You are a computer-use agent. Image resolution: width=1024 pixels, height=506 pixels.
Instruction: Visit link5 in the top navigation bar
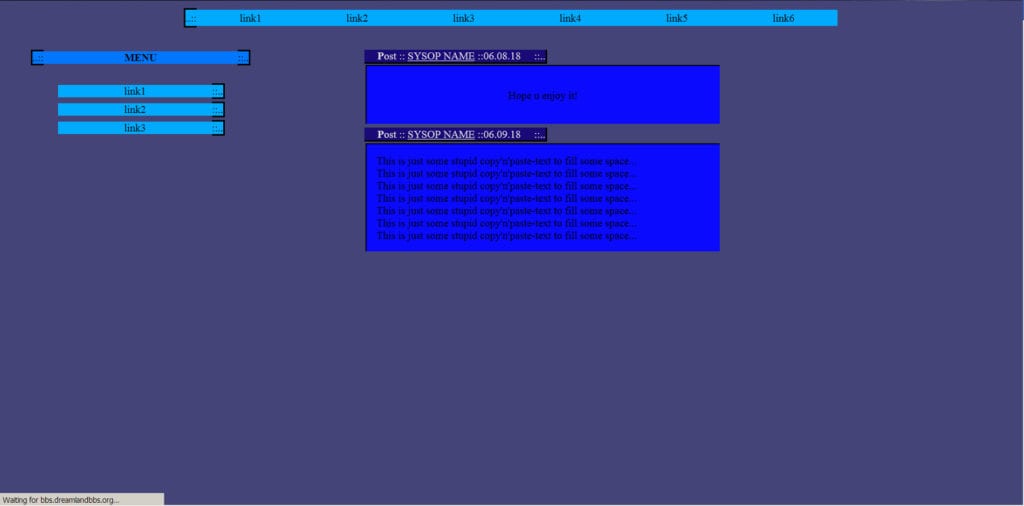pos(677,18)
